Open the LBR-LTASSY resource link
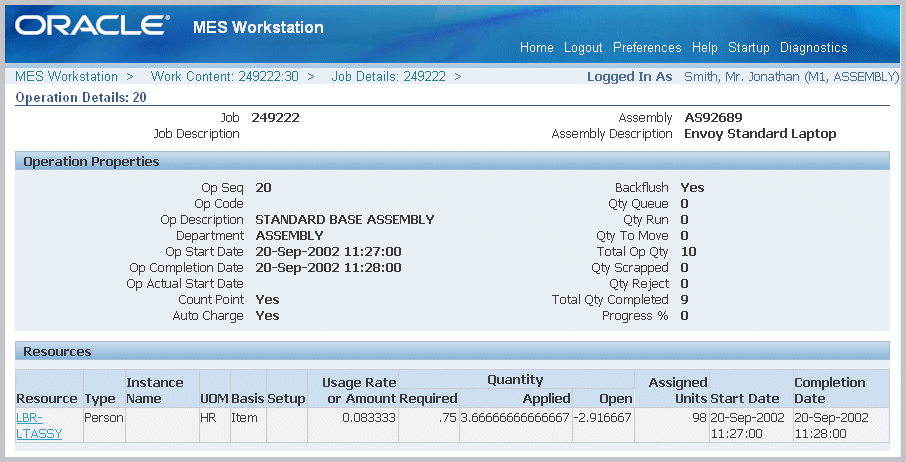906x462 pixels. point(39,426)
